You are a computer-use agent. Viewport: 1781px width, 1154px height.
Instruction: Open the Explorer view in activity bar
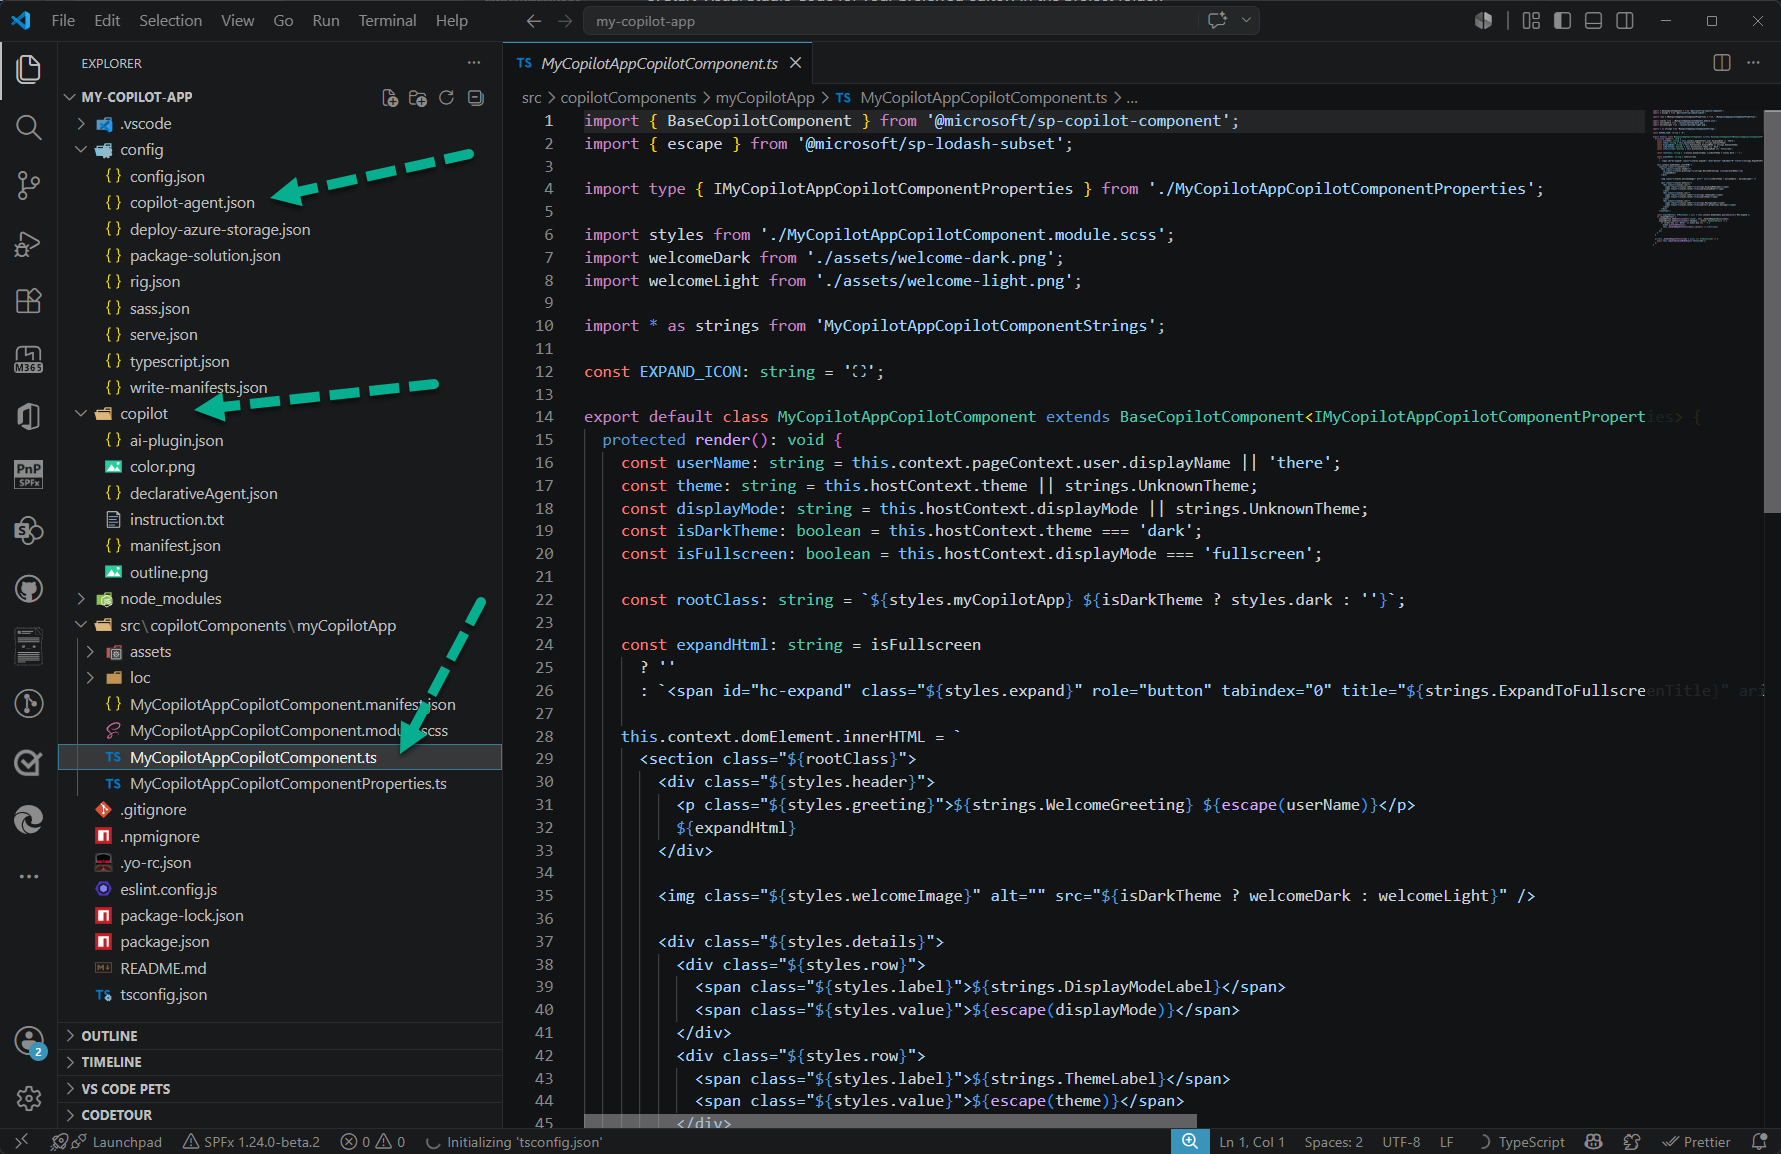click(x=28, y=69)
